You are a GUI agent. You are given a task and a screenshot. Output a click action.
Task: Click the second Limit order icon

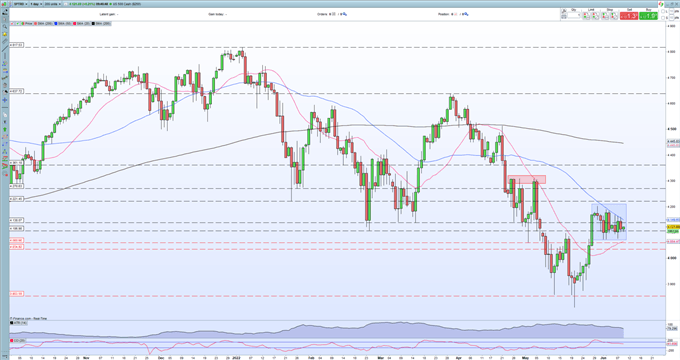click(595, 16)
